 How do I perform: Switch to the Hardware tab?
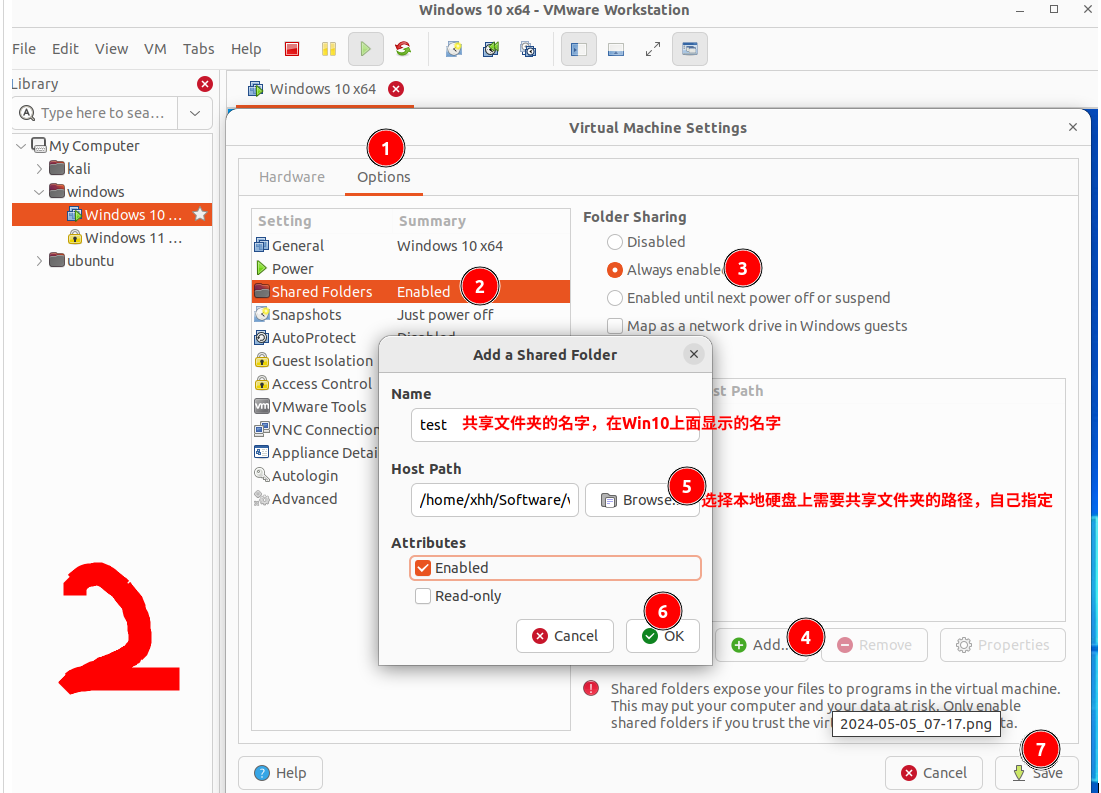(x=292, y=177)
